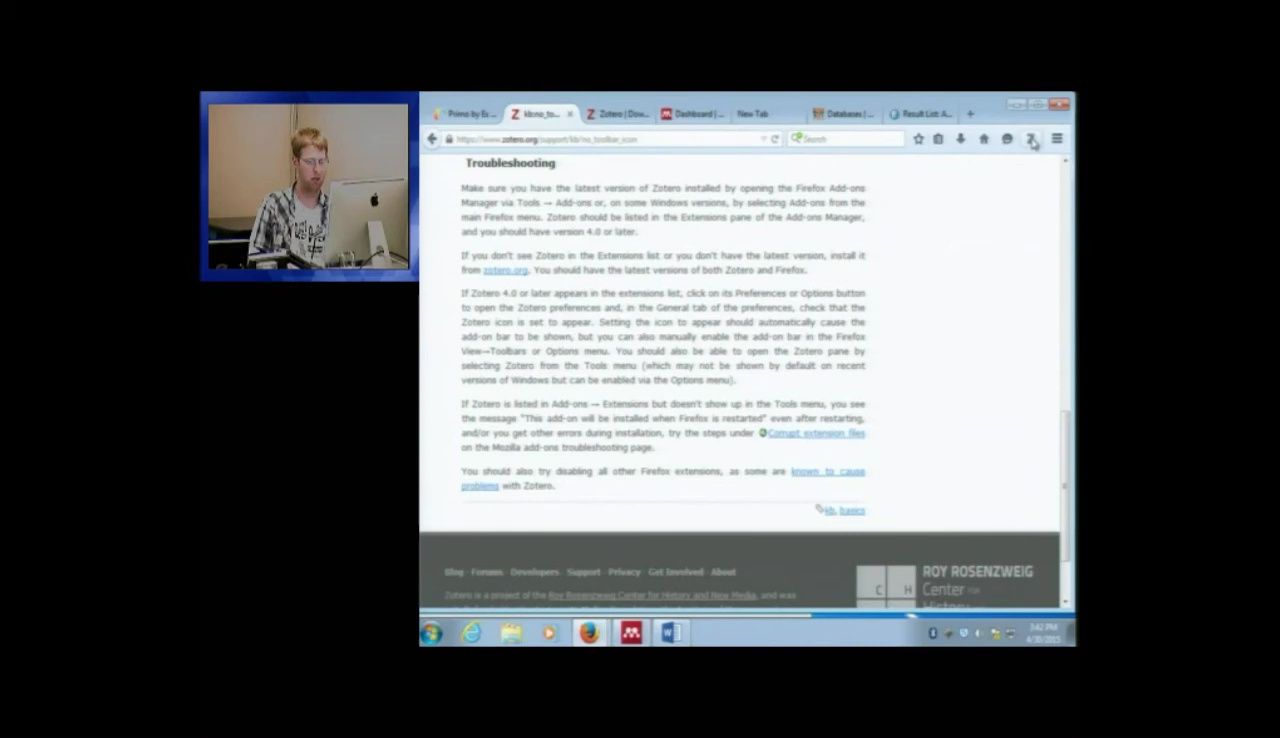Click the taskbar clock and date
The image size is (1280, 738).
click(1042, 633)
